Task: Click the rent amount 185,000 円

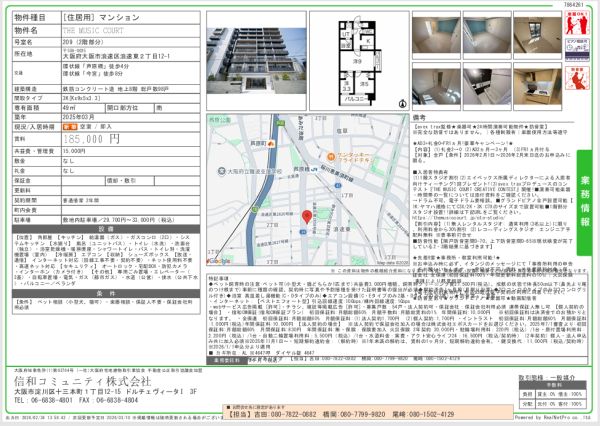Action: 91,139
